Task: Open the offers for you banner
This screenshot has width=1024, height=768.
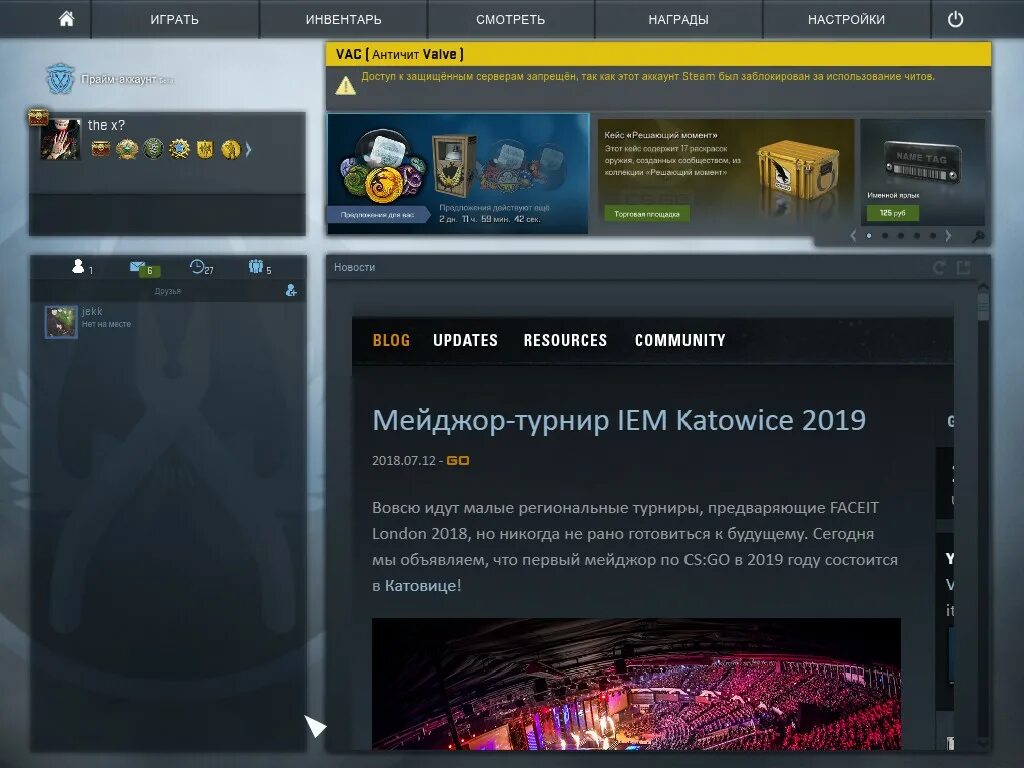Action: (x=458, y=173)
